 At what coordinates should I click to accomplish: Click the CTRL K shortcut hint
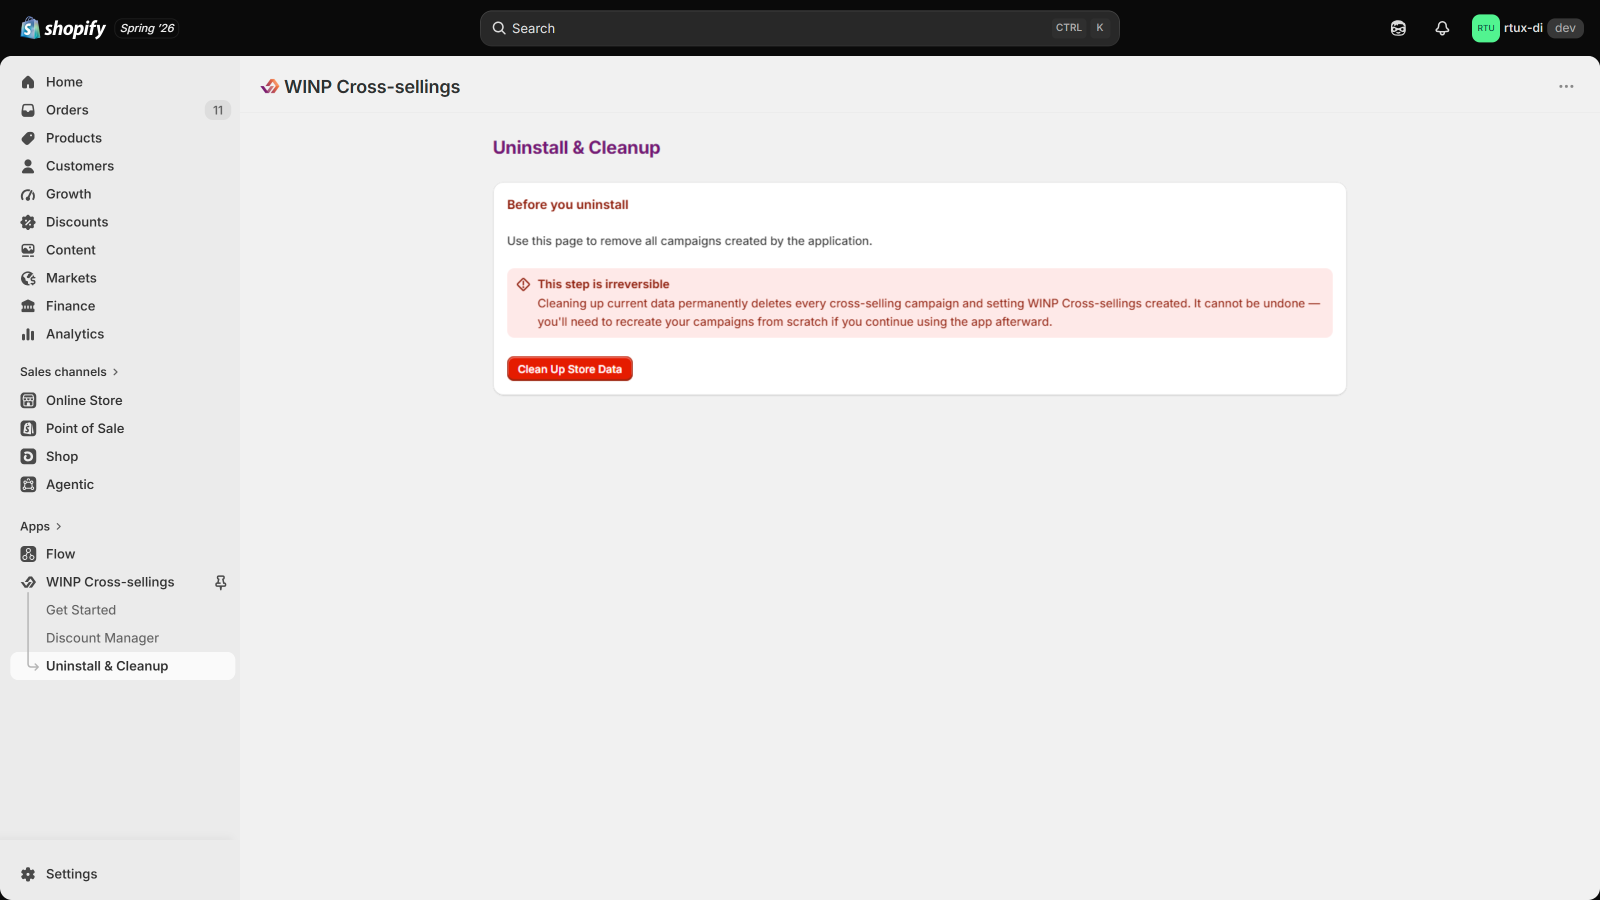pyautogui.click(x=1082, y=28)
